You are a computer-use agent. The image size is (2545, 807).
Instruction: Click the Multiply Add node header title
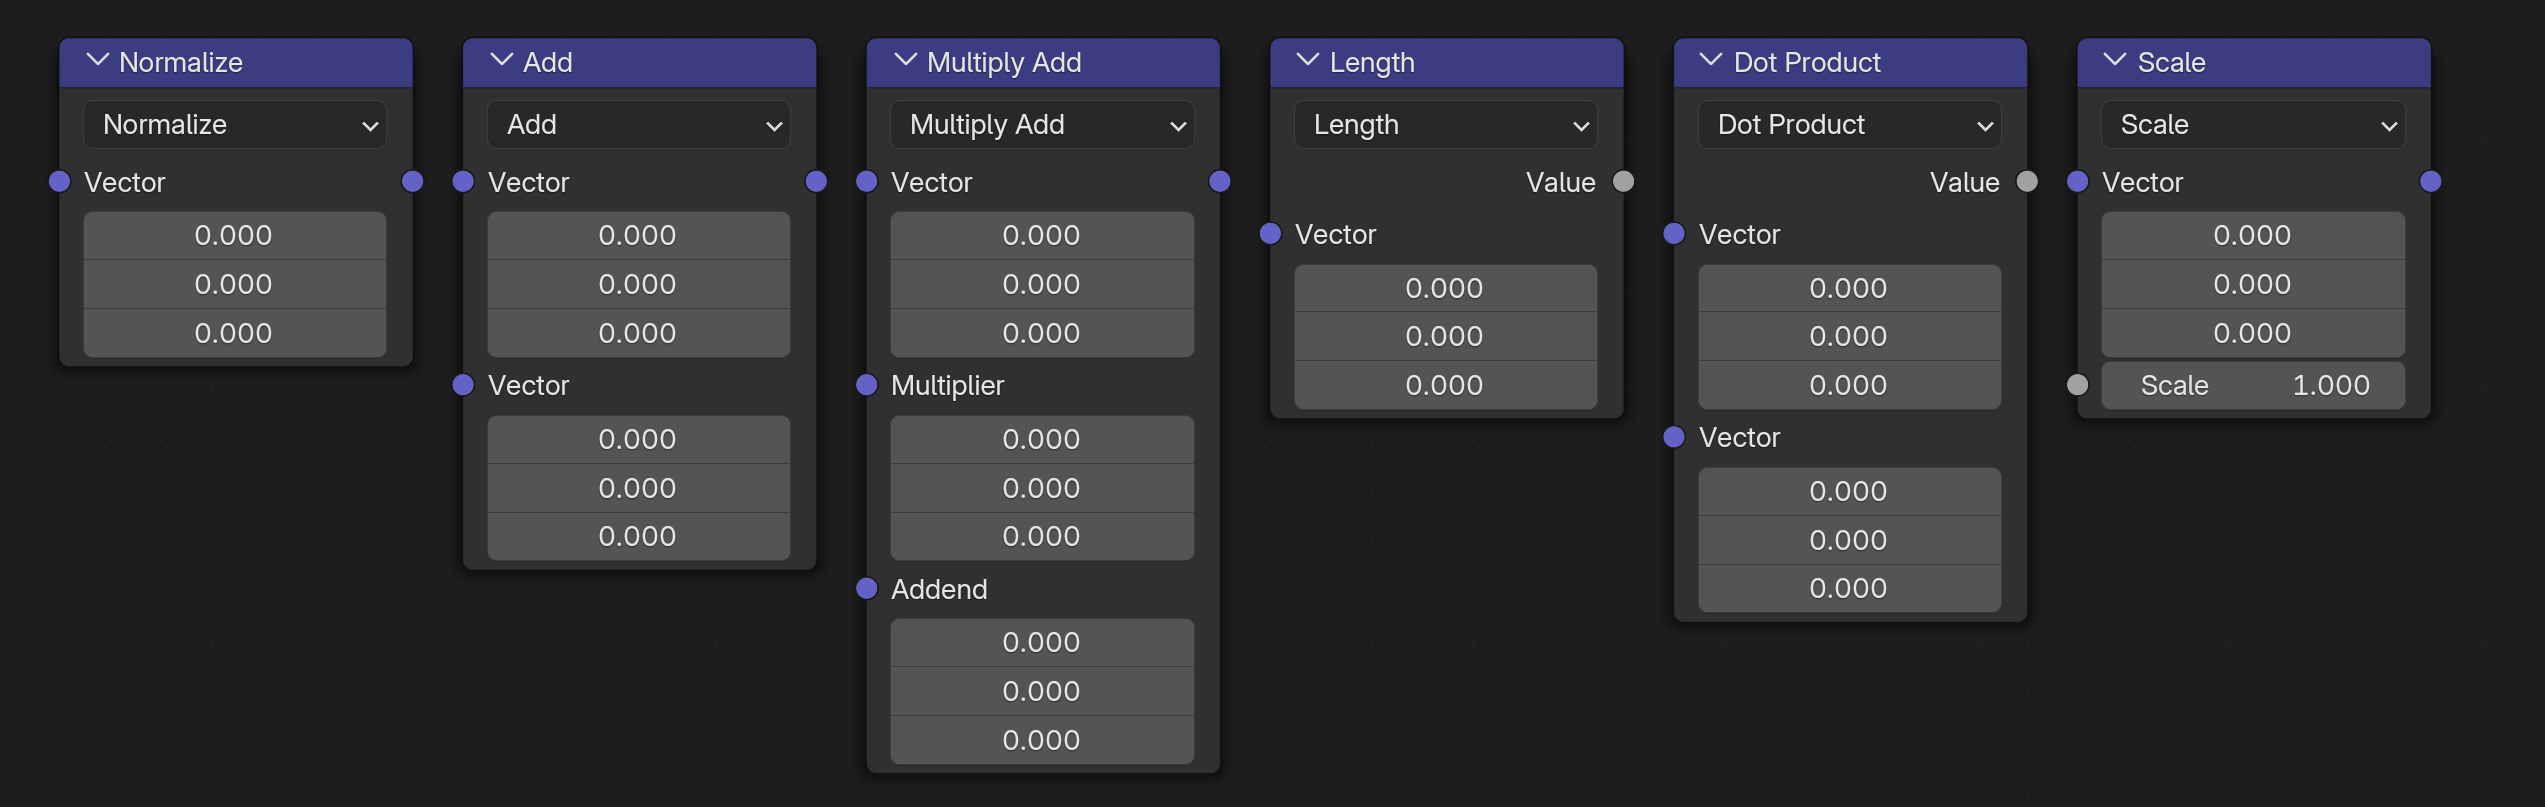[1004, 62]
